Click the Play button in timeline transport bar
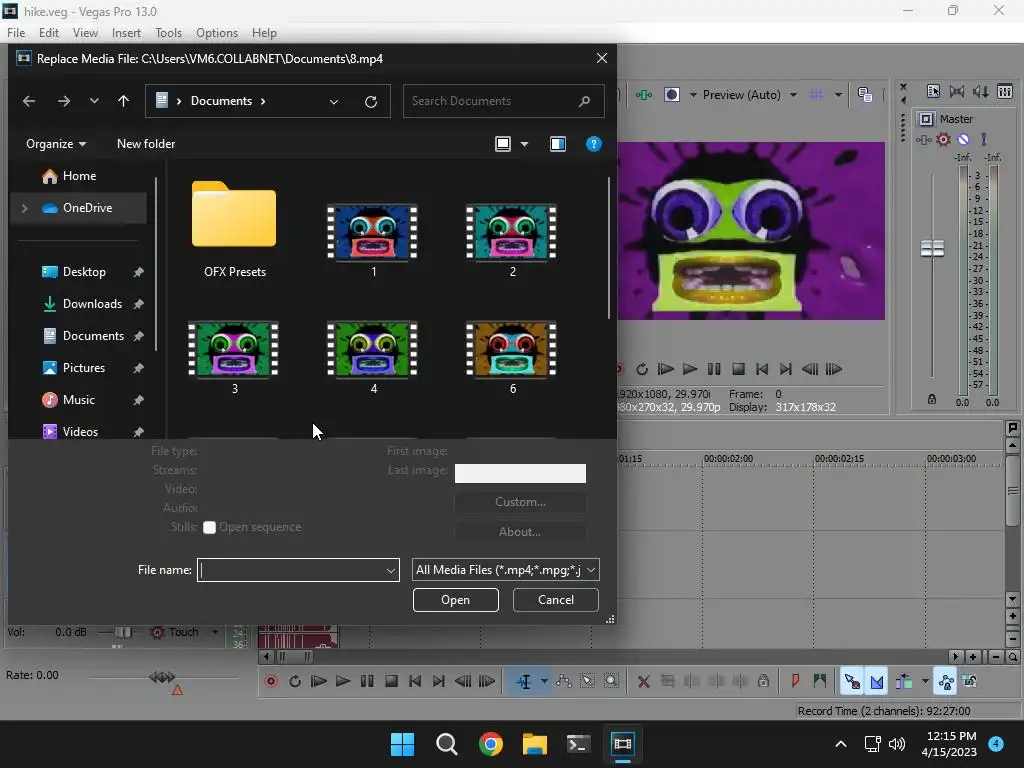1024x768 pixels. coord(343,681)
